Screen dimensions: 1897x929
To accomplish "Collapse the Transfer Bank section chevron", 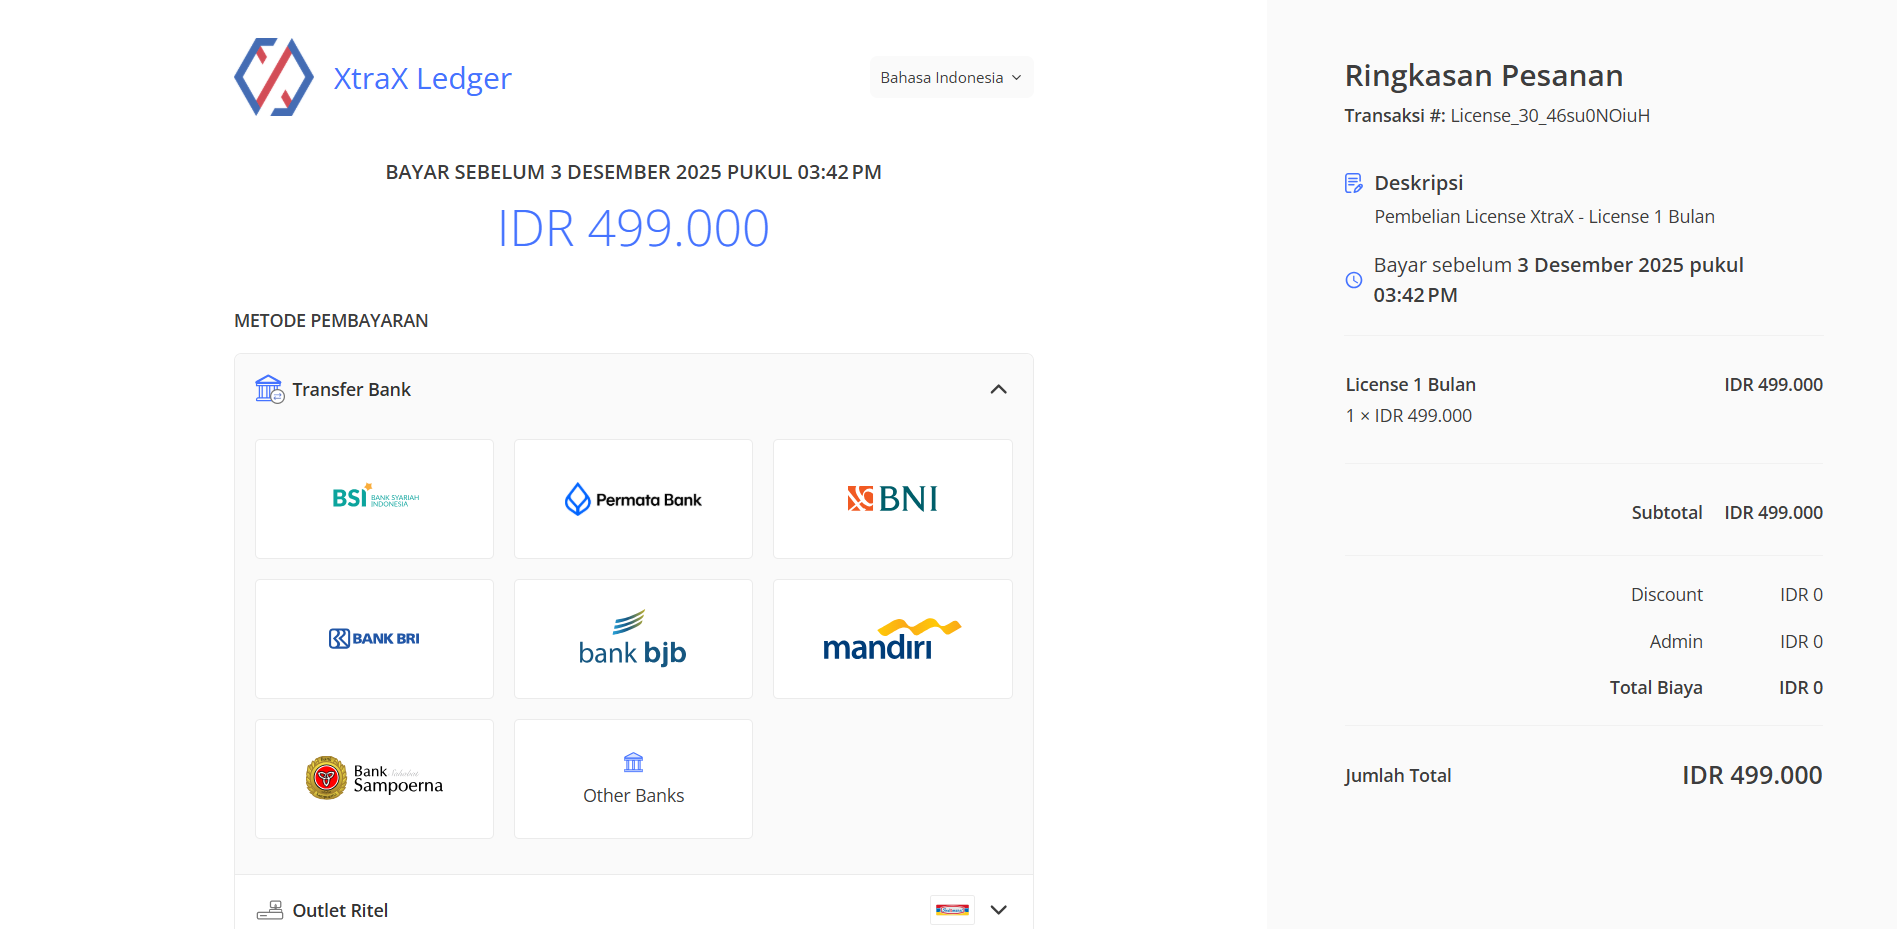I will (x=998, y=390).
